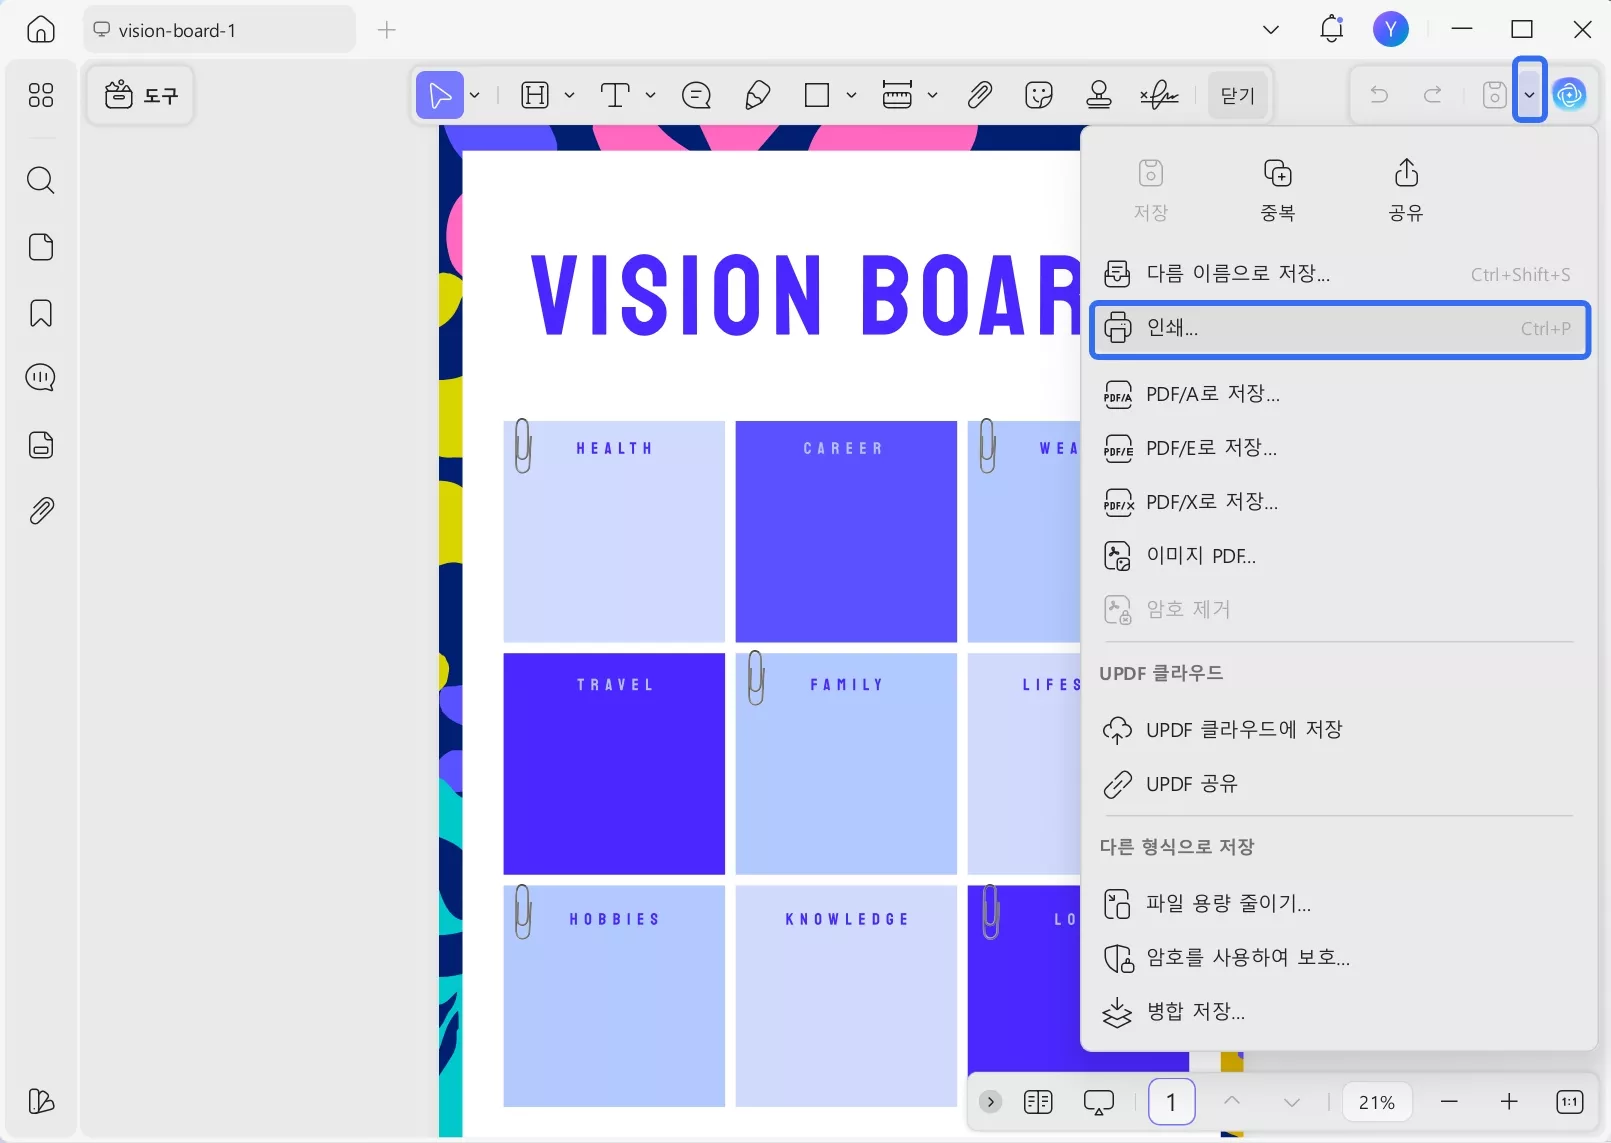Redo the last undone action
1611x1143 pixels.
point(1433,95)
